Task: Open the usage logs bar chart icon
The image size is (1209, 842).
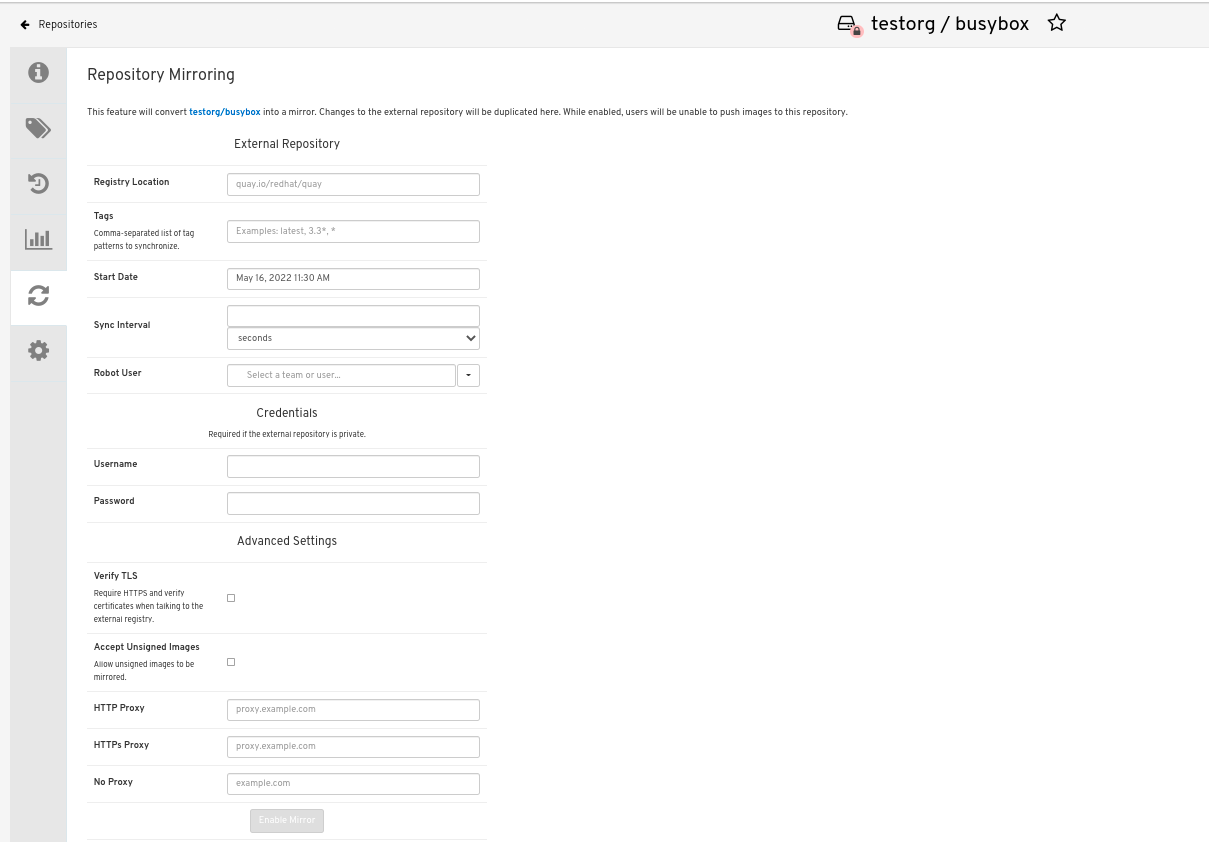Action: click(x=38, y=239)
